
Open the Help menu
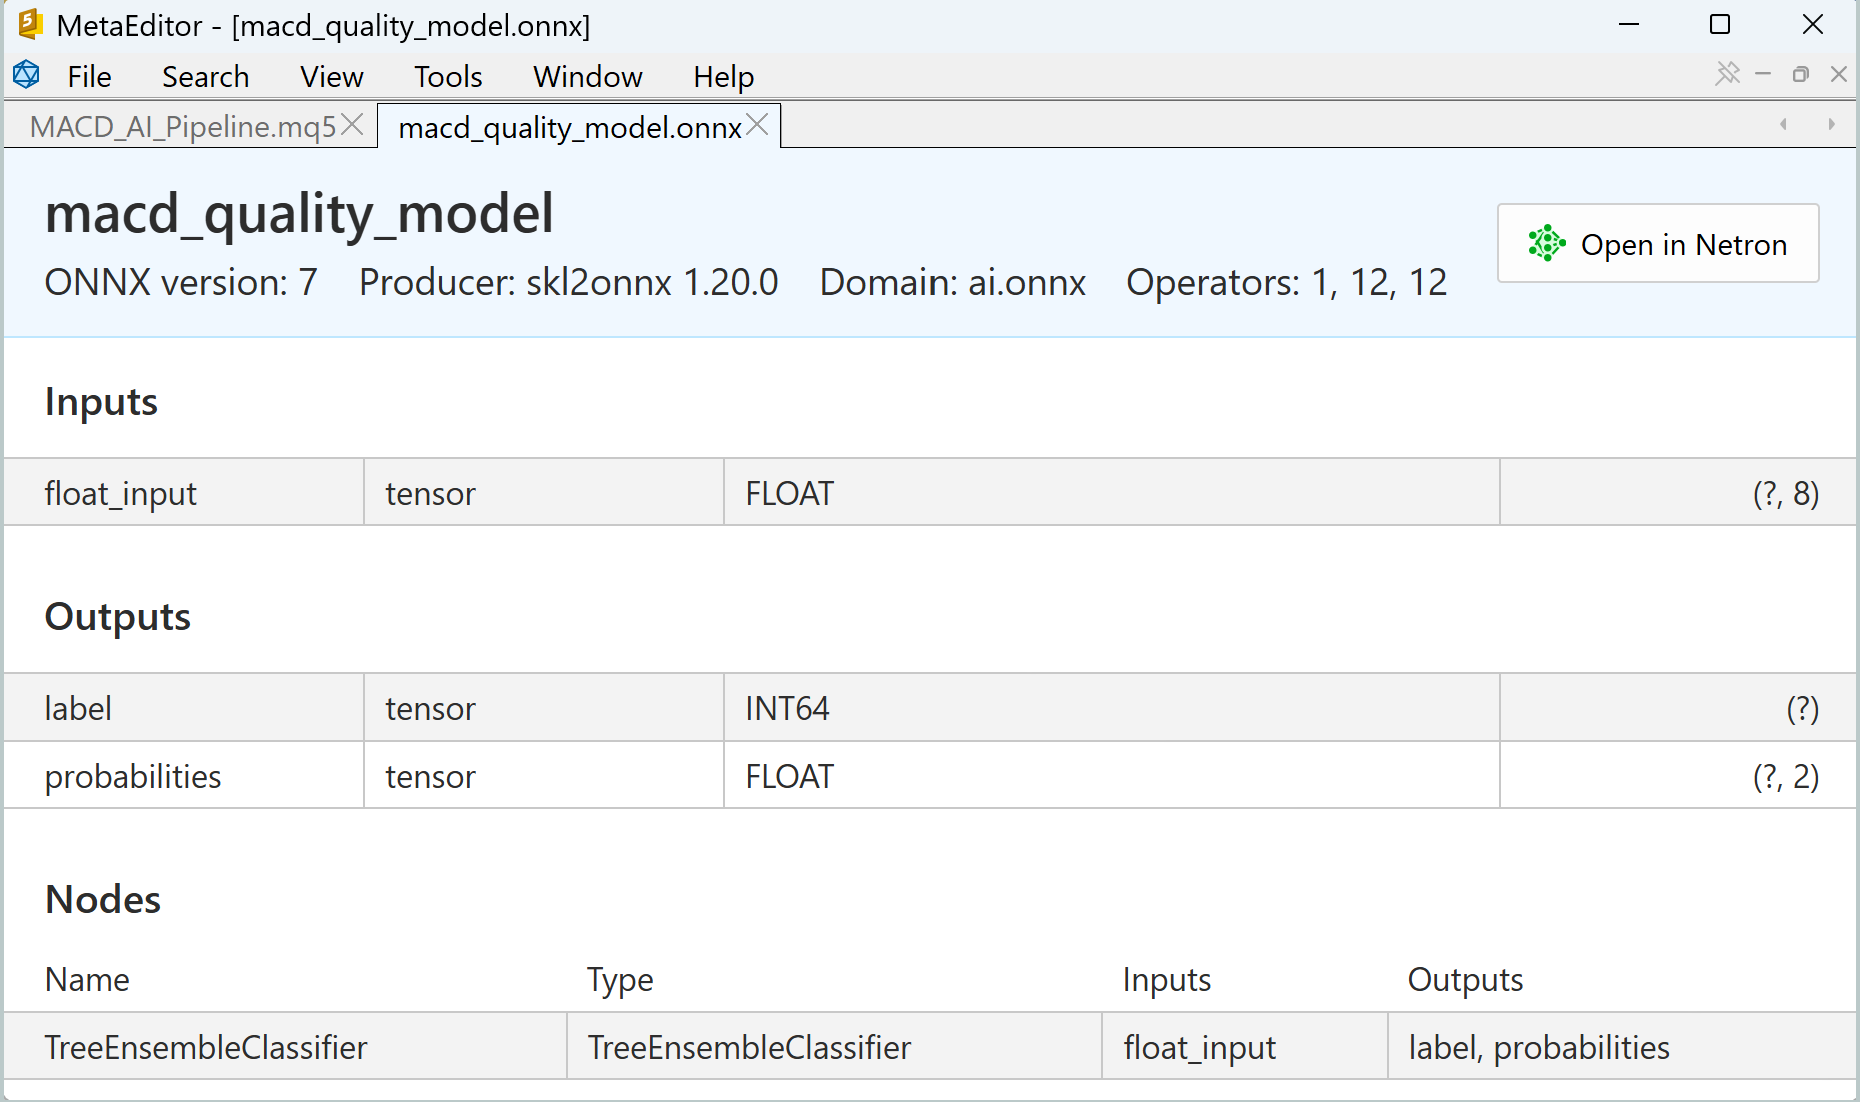[x=723, y=77]
